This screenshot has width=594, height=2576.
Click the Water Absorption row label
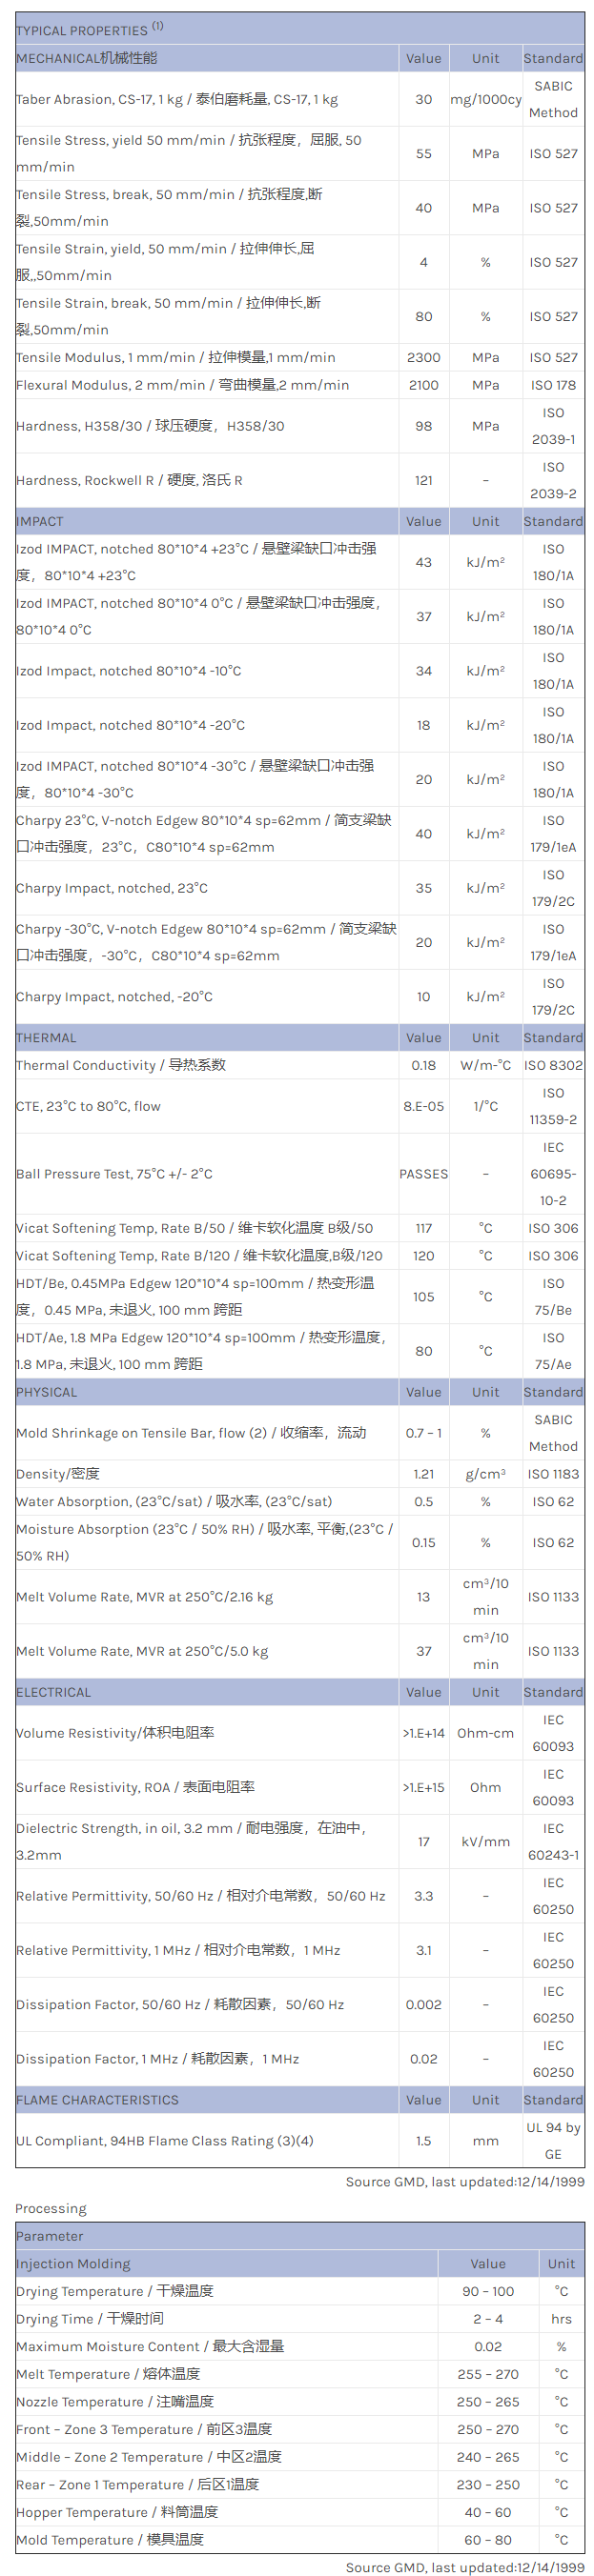pos(174,1501)
